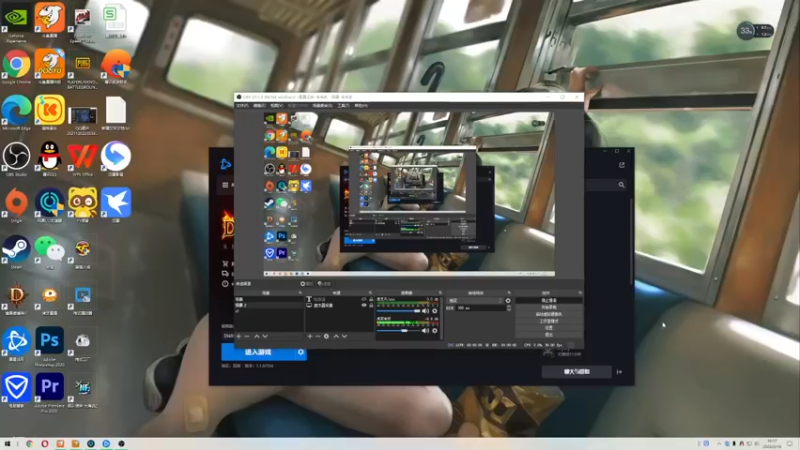Viewport: 800px width, 450px height.
Task: Click the Start Recording button in OBS
Action: pyautogui.click(x=549, y=307)
